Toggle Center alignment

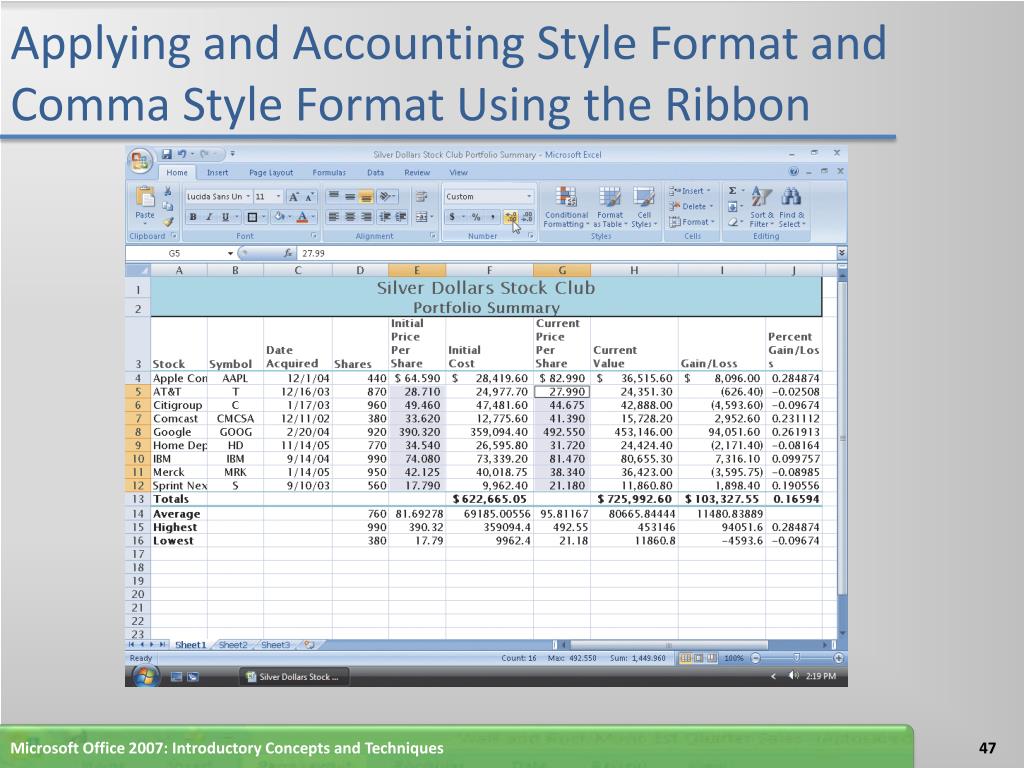350,217
